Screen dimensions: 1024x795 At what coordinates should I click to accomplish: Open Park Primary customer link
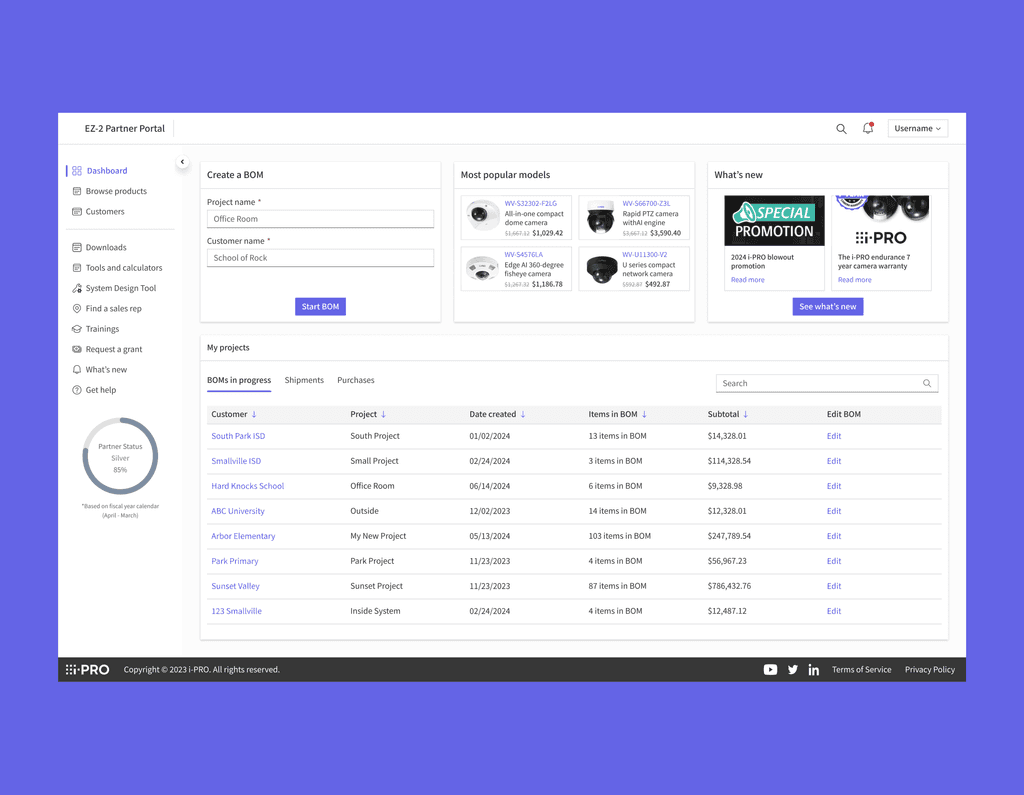click(234, 561)
